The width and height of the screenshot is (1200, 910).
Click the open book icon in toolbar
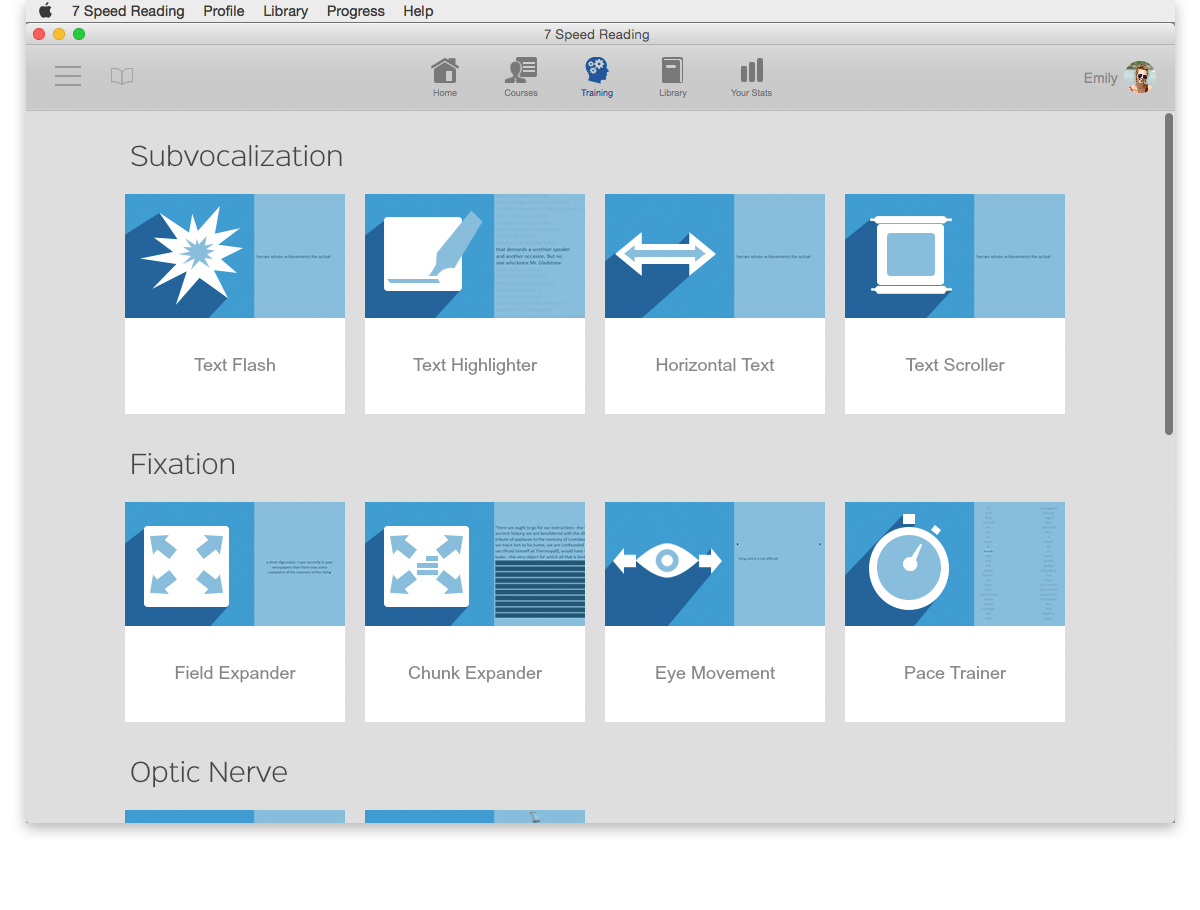122,76
